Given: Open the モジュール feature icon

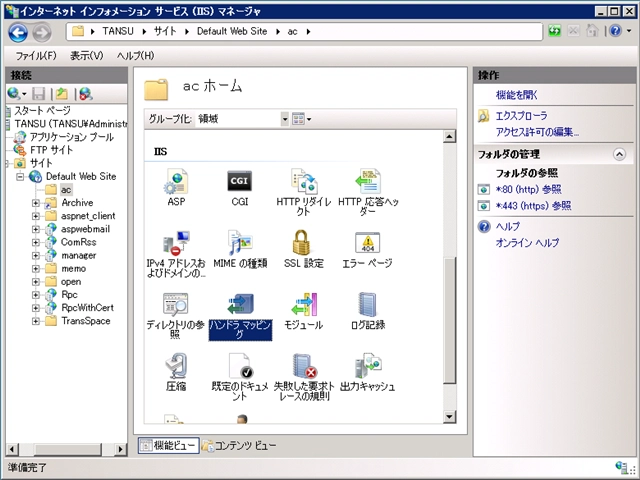Looking at the screenshot, I should [304, 304].
